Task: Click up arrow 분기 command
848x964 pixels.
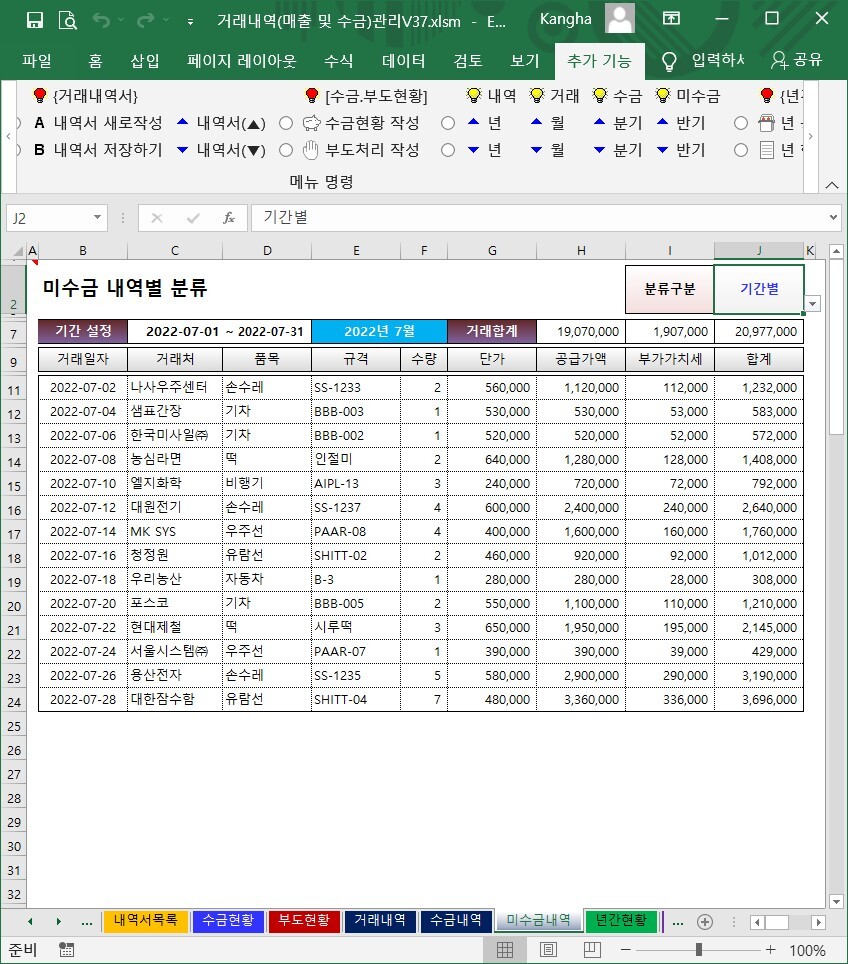Action: pyautogui.click(x=617, y=123)
